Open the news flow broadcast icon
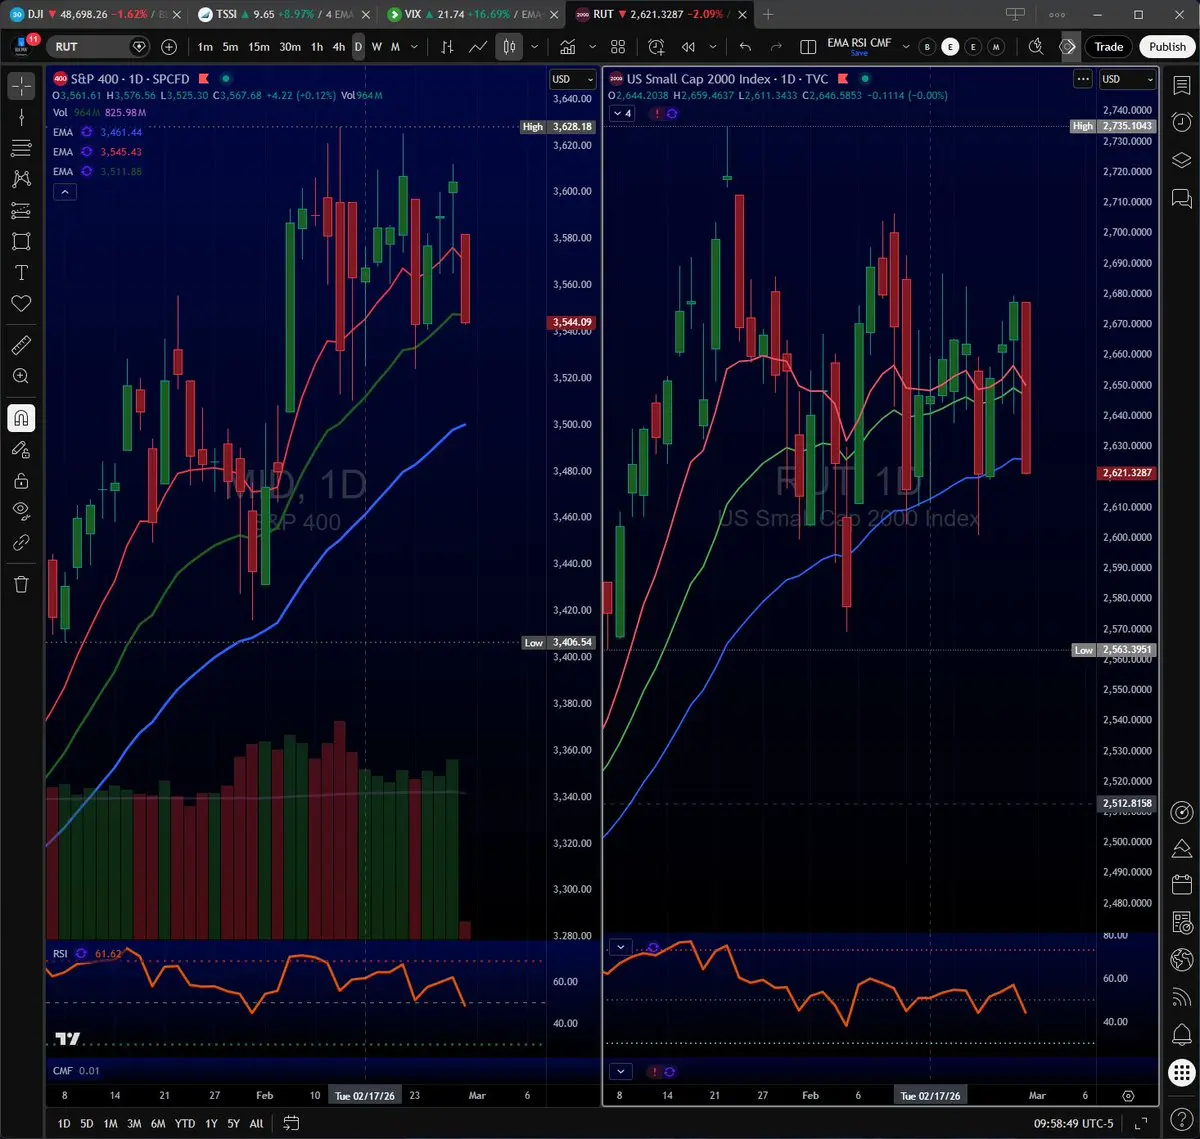Screen dimensions: 1200x1139 [x=1181, y=996]
